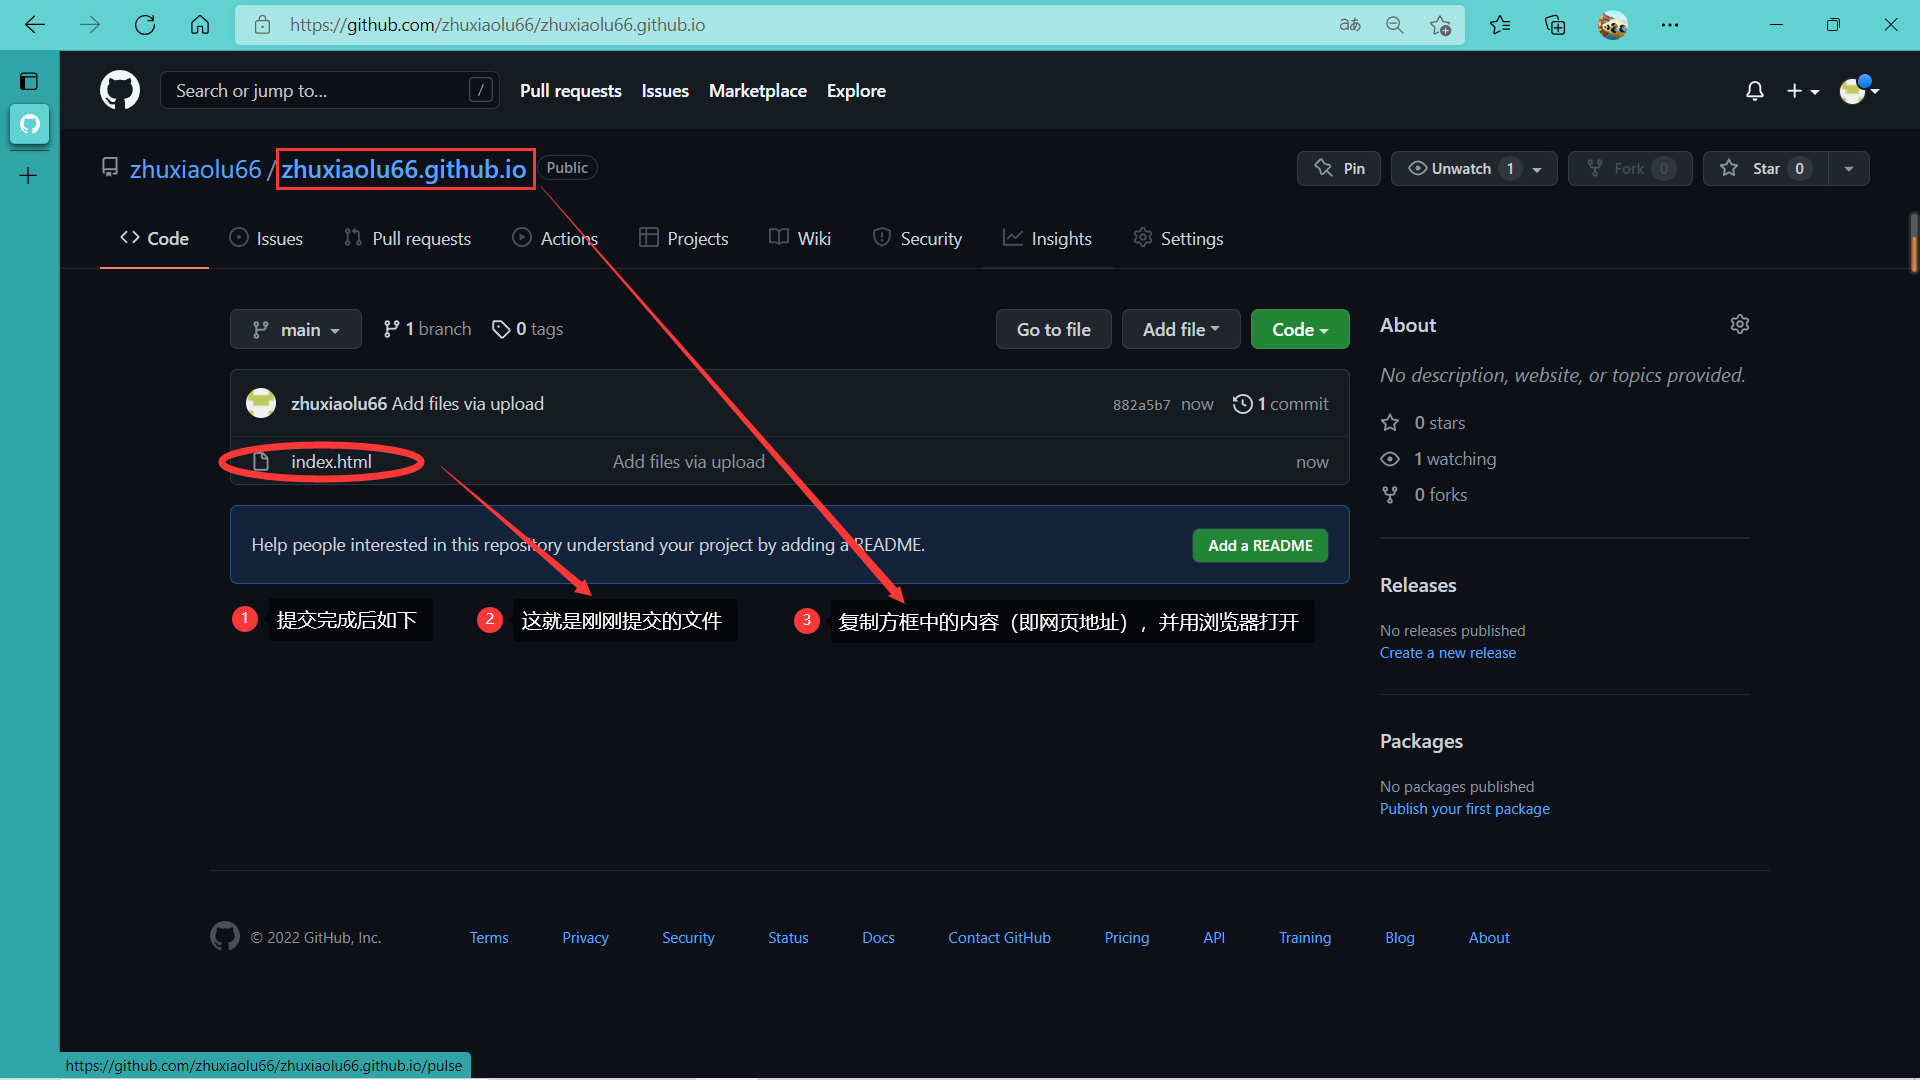Image resolution: width=1920 pixels, height=1080 pixels.
Task: Open index.html file
Action: [331, 461]
